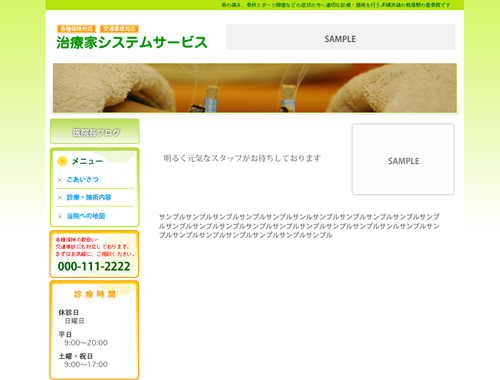Click the bullet icon beside ごあいさつ
The image size is (500, 380).
(60, 180)
